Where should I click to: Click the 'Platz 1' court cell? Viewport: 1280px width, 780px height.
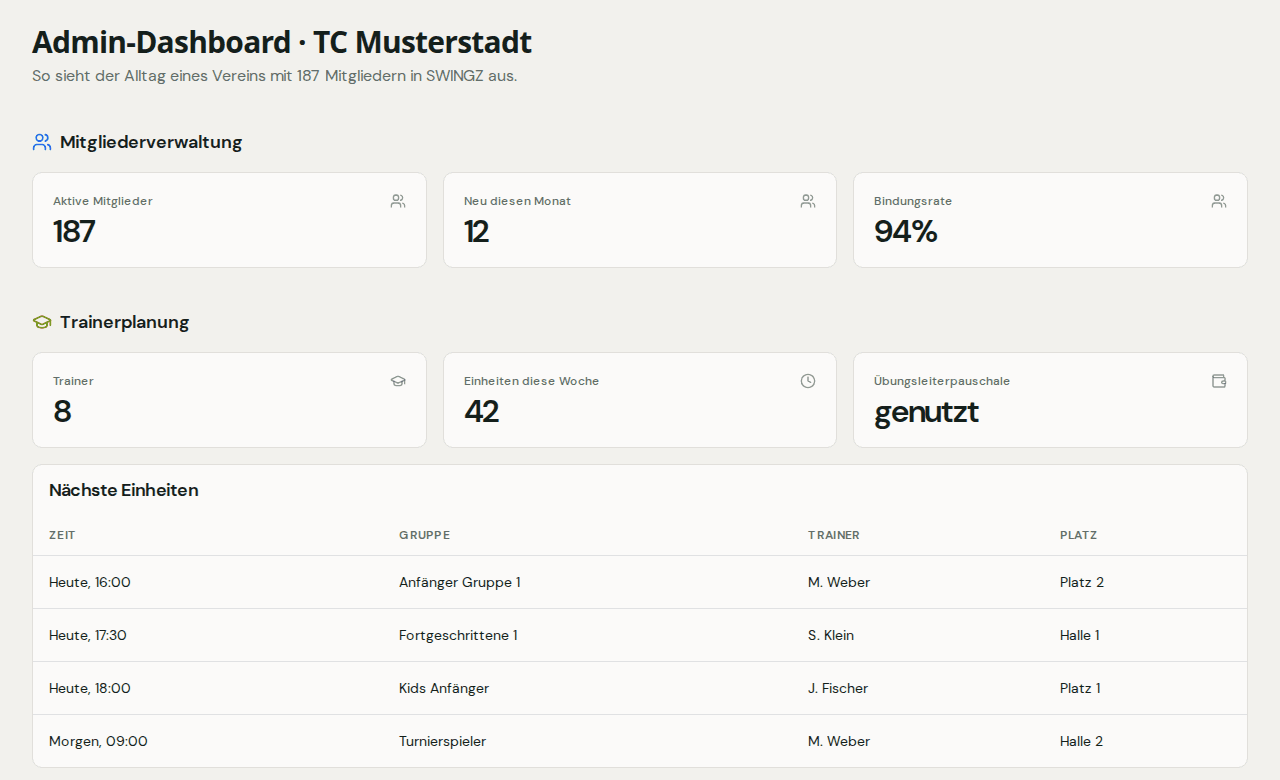coord(1080,688)
